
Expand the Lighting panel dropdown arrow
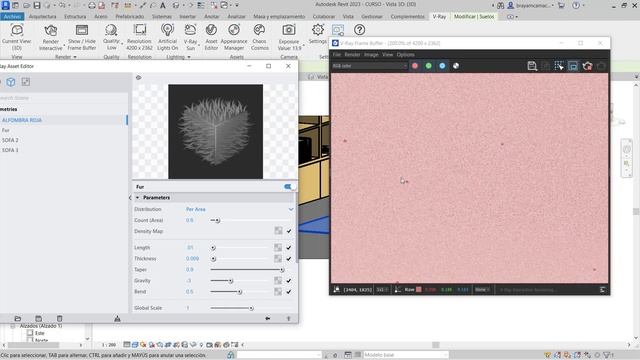click(189, 57)
